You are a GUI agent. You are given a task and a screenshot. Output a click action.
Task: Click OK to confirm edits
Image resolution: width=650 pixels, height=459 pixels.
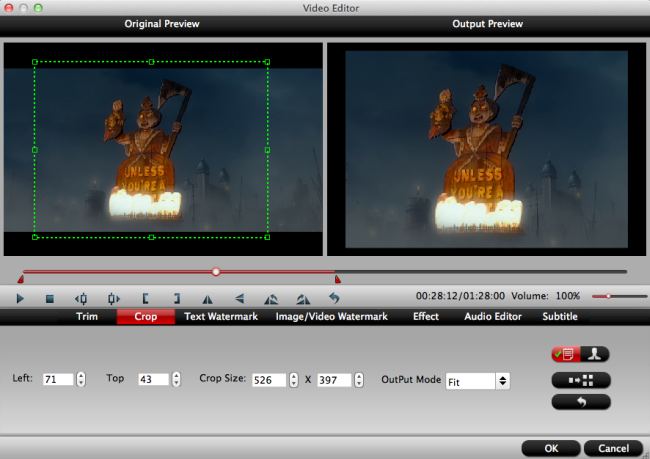pos(551,448)
